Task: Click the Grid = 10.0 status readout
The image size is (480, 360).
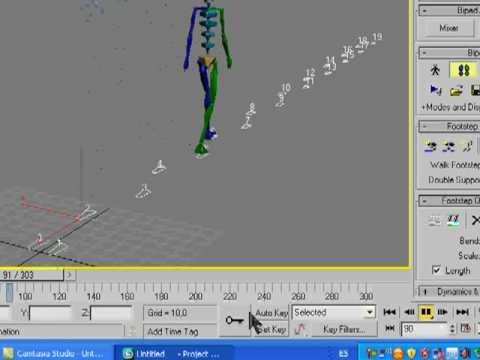Action: tap(180, 313)
